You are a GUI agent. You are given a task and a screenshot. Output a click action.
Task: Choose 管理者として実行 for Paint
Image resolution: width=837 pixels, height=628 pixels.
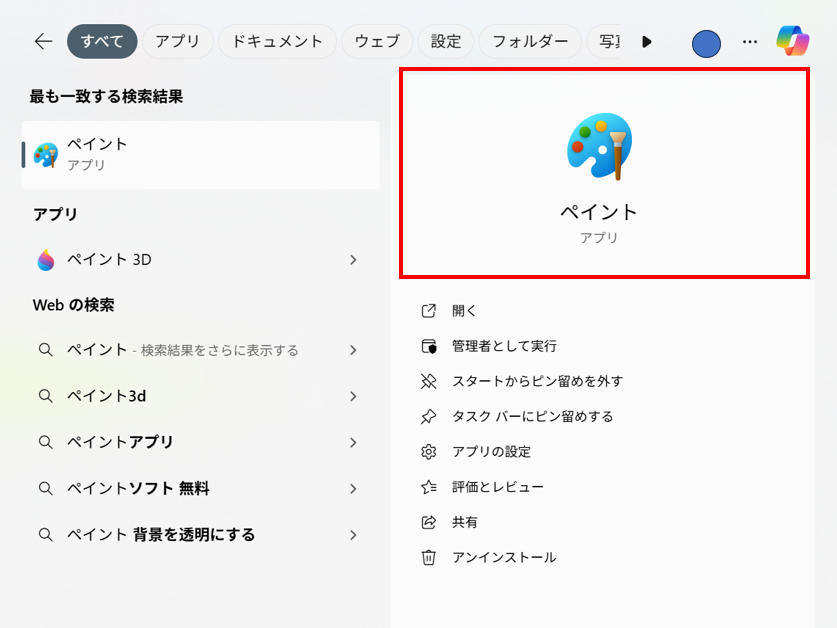click(504, 346)
